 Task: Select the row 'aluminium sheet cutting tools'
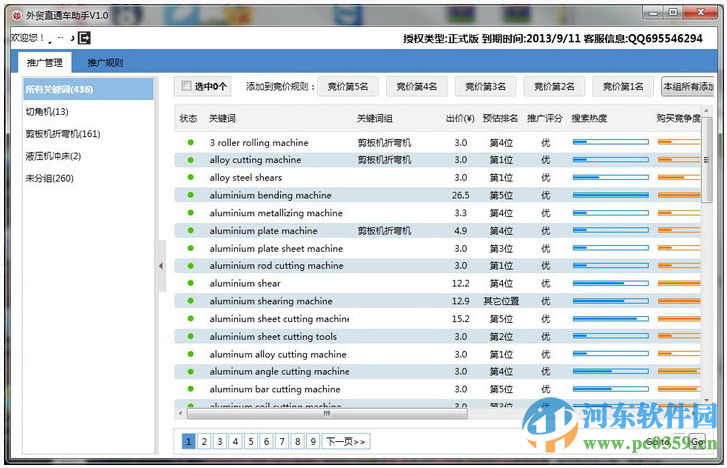[x=437, y=336]
